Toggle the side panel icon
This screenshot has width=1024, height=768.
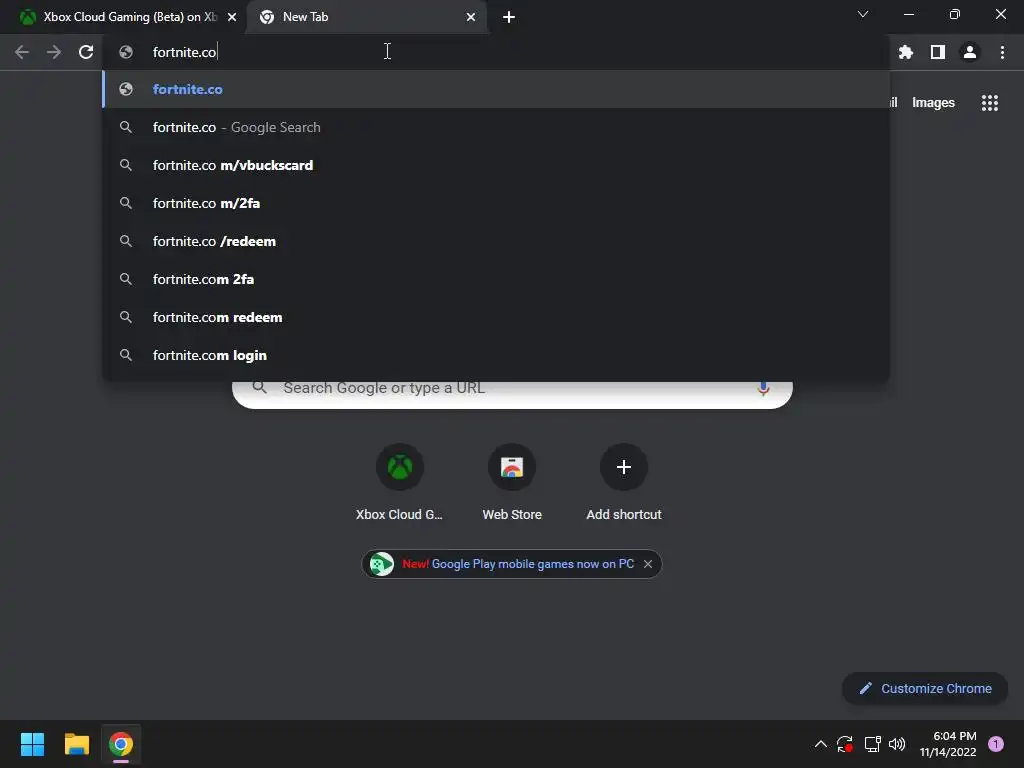938,52
